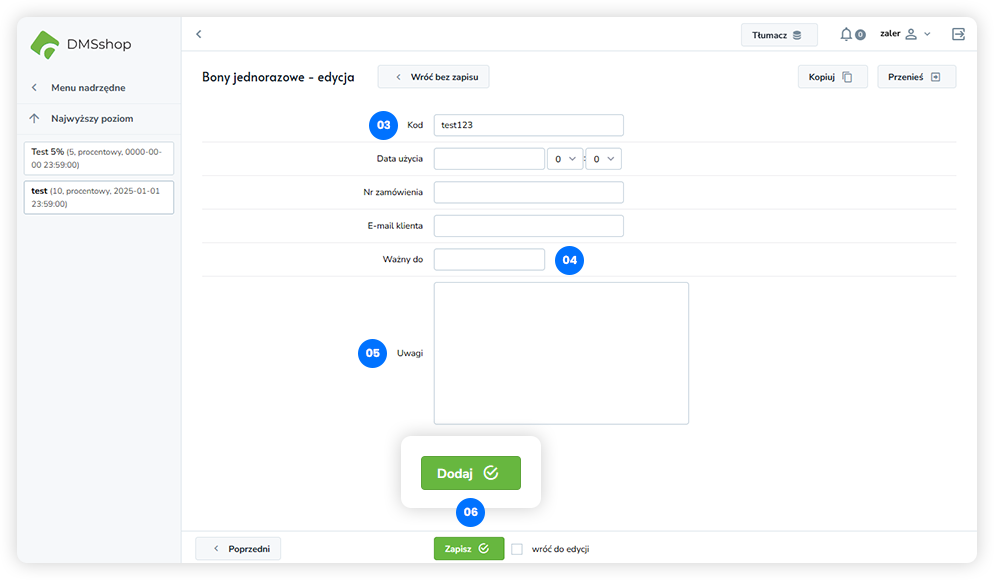Click the Kopiuj button
This screenshot has width=994, height=580.
pos(831,77)
